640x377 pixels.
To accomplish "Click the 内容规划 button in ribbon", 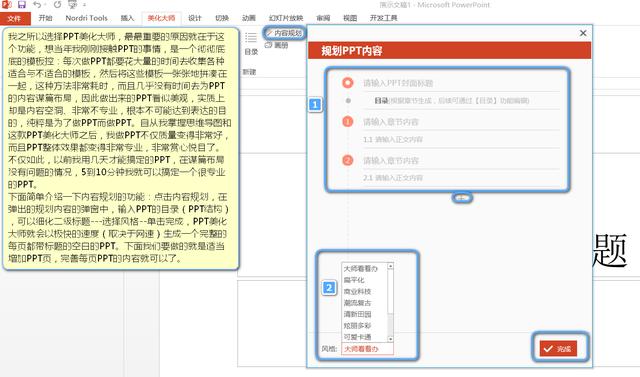I will point(284,33).
